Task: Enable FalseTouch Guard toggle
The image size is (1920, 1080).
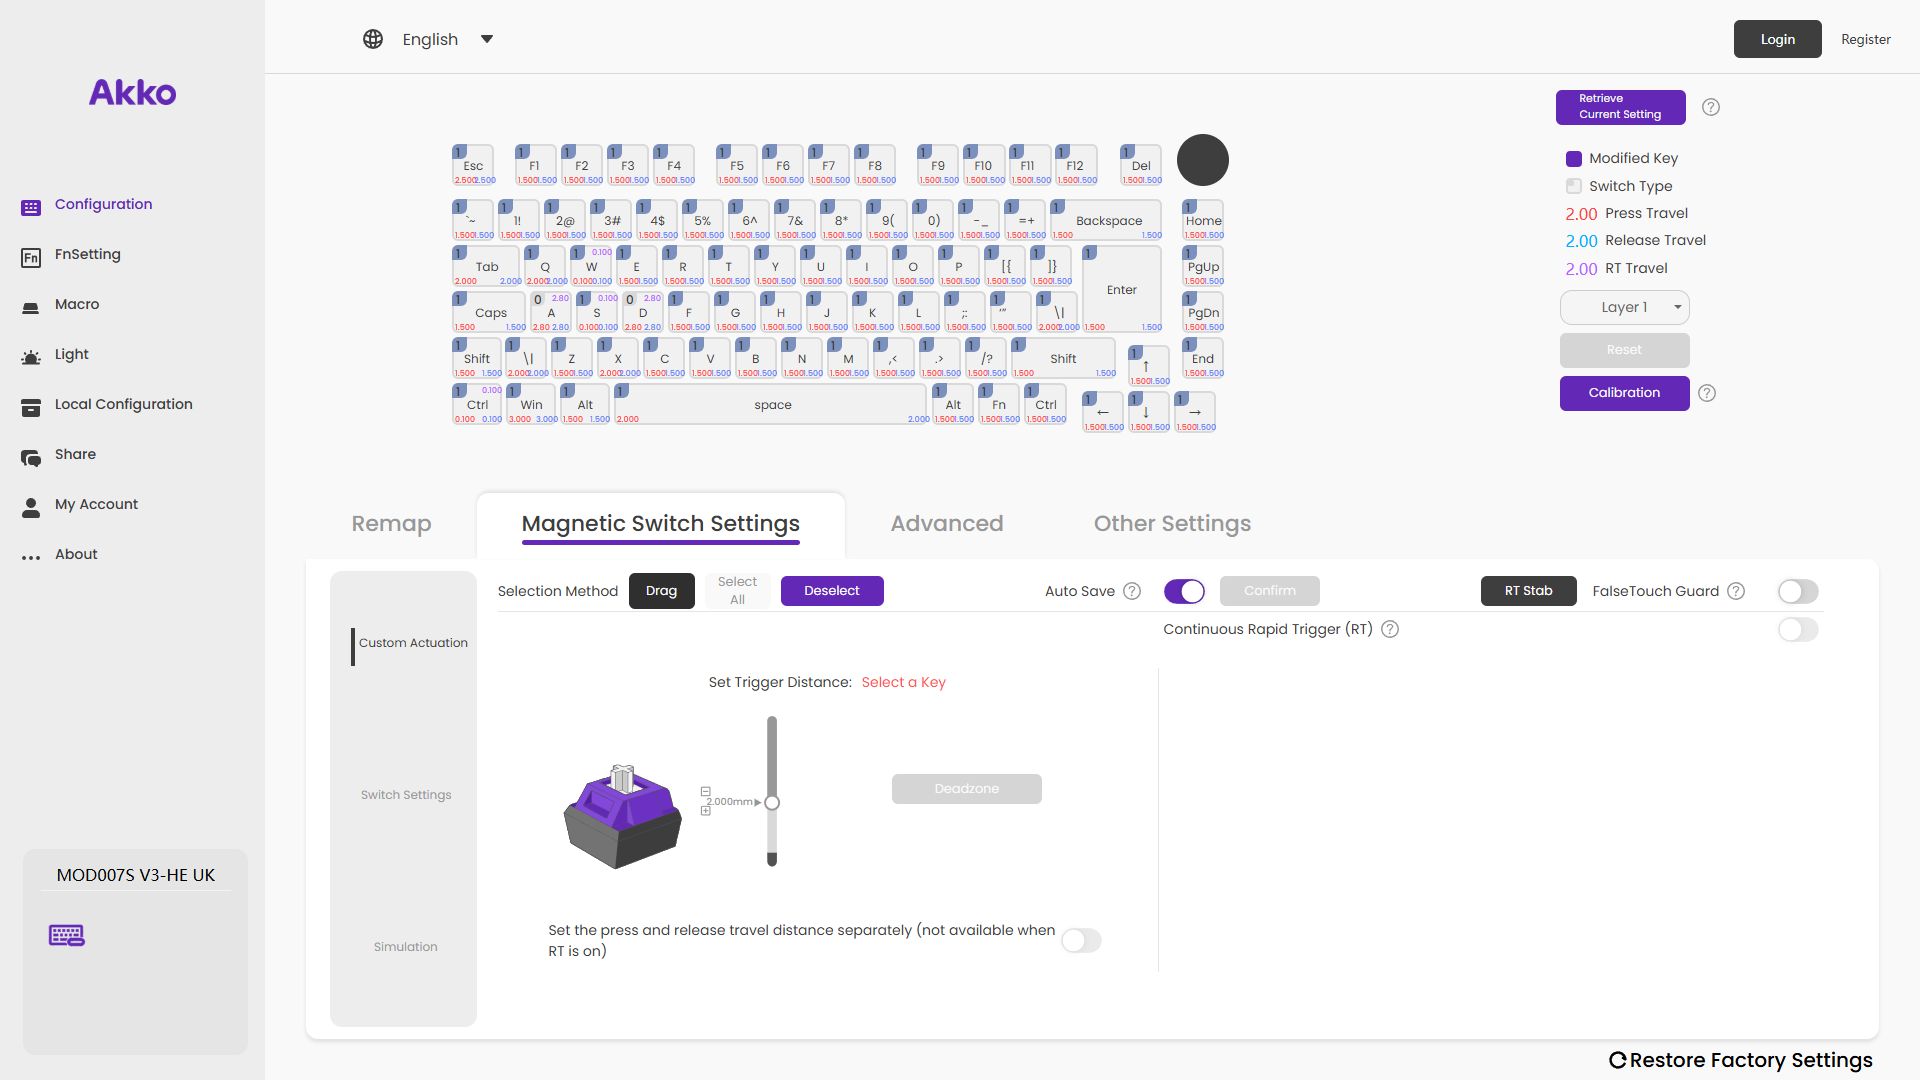Action: 1797,591
